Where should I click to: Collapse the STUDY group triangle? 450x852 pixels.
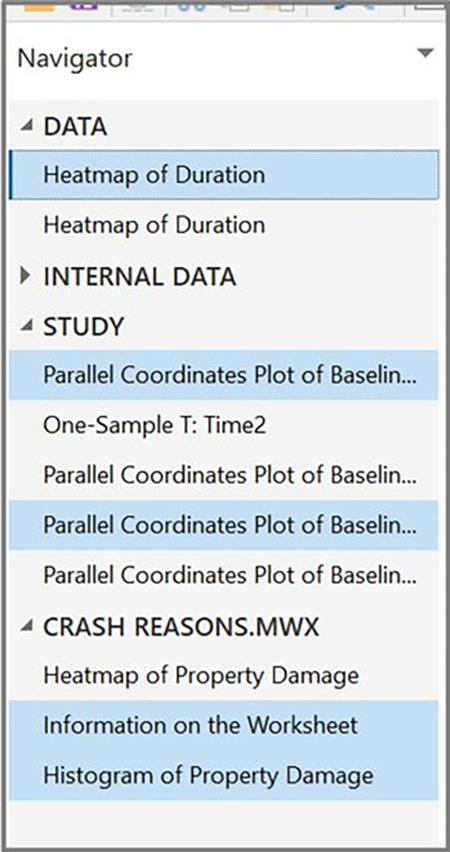tap(25, 325)
